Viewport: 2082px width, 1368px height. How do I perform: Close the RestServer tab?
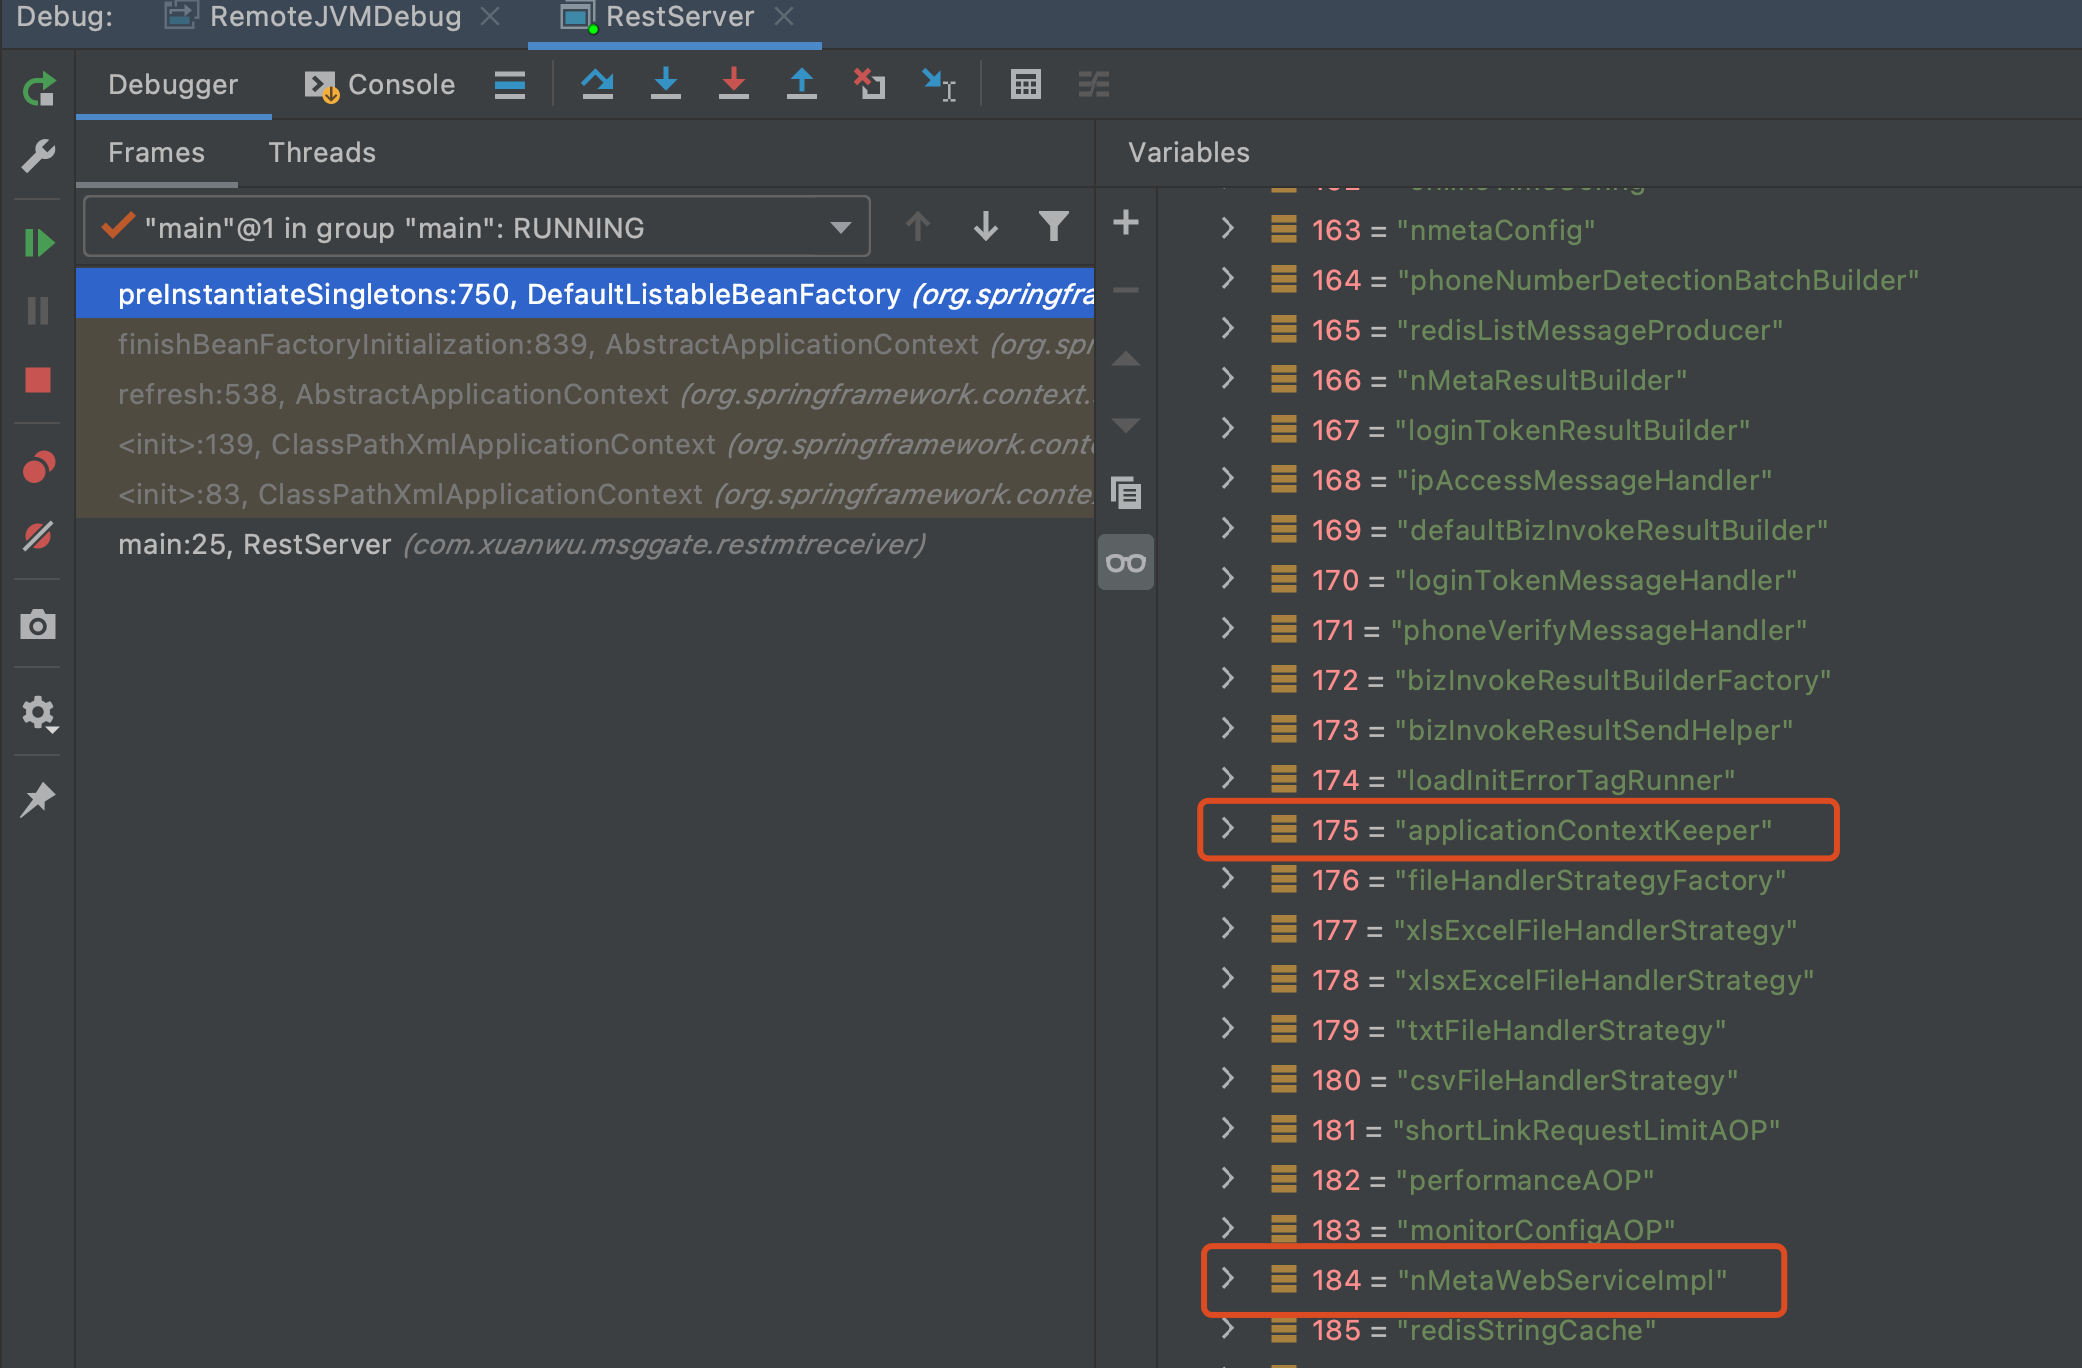(x=784, y=17)
